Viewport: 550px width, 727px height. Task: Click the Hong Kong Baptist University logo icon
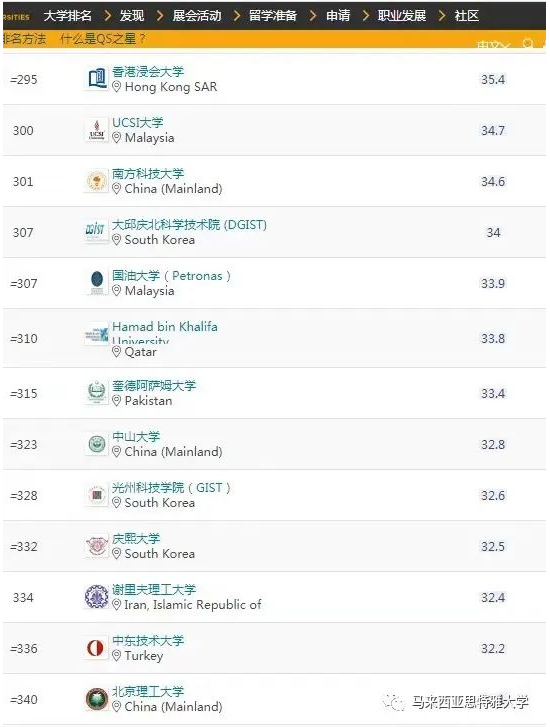tap(97, 79)
